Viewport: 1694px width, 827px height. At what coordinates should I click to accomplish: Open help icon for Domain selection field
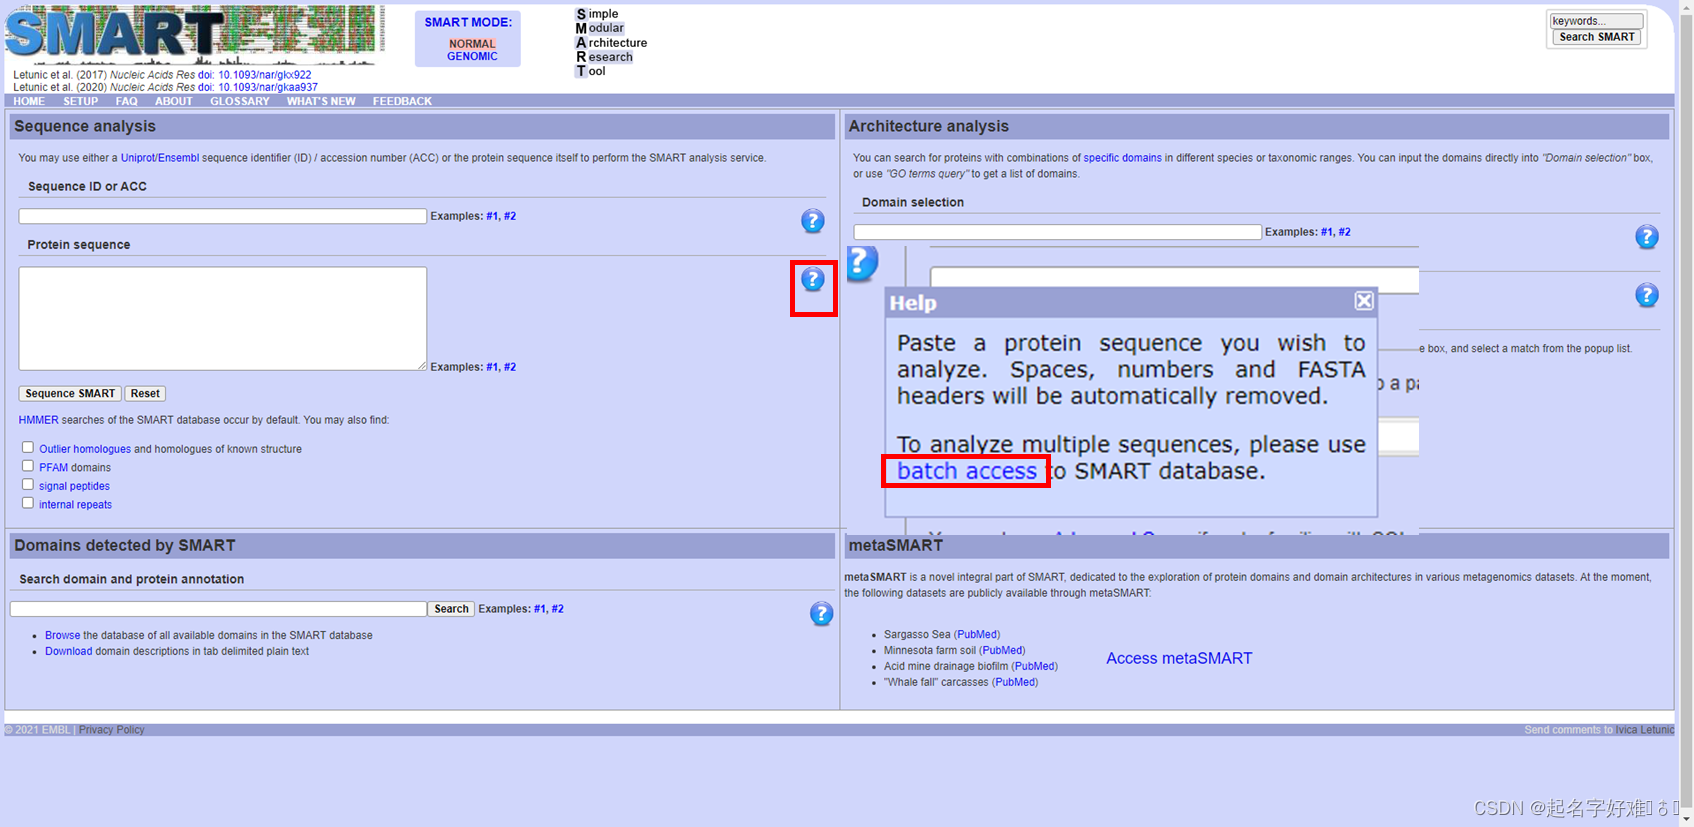pyautogui.click(x=1647, y=237)
